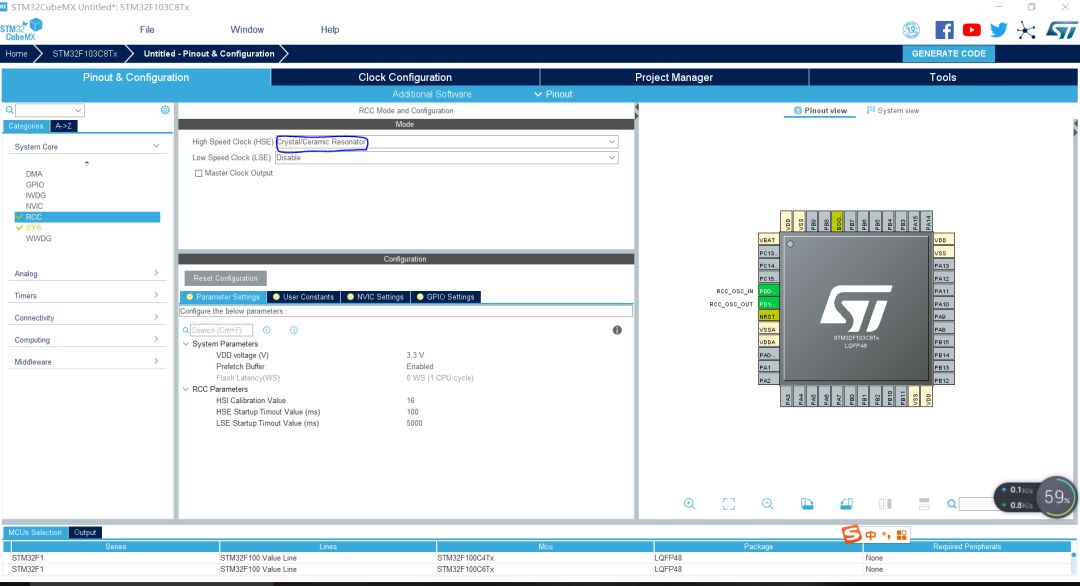Open the File menu
Screen dimensions: 1080x586
point(147,30)
